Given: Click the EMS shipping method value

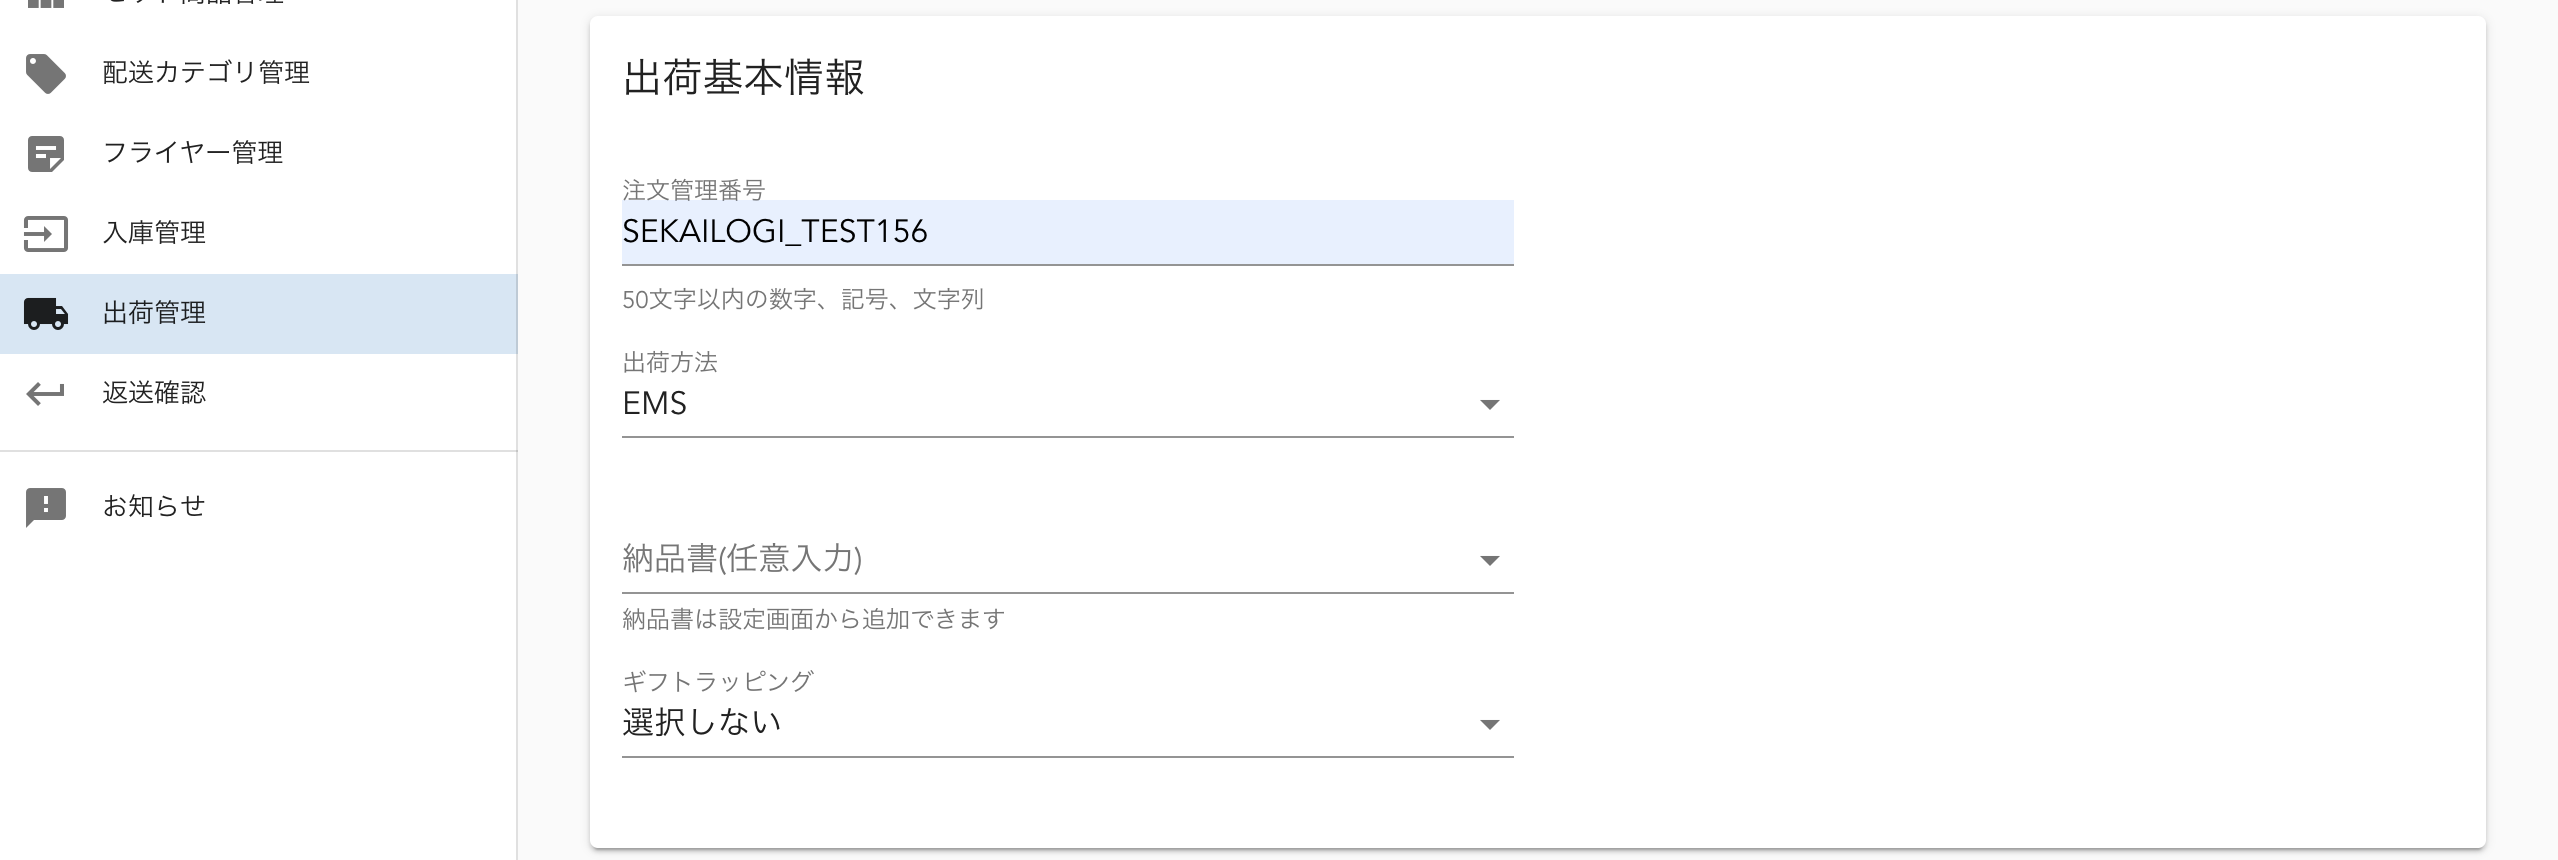Looking at the screenshot, I should [655, 404].
